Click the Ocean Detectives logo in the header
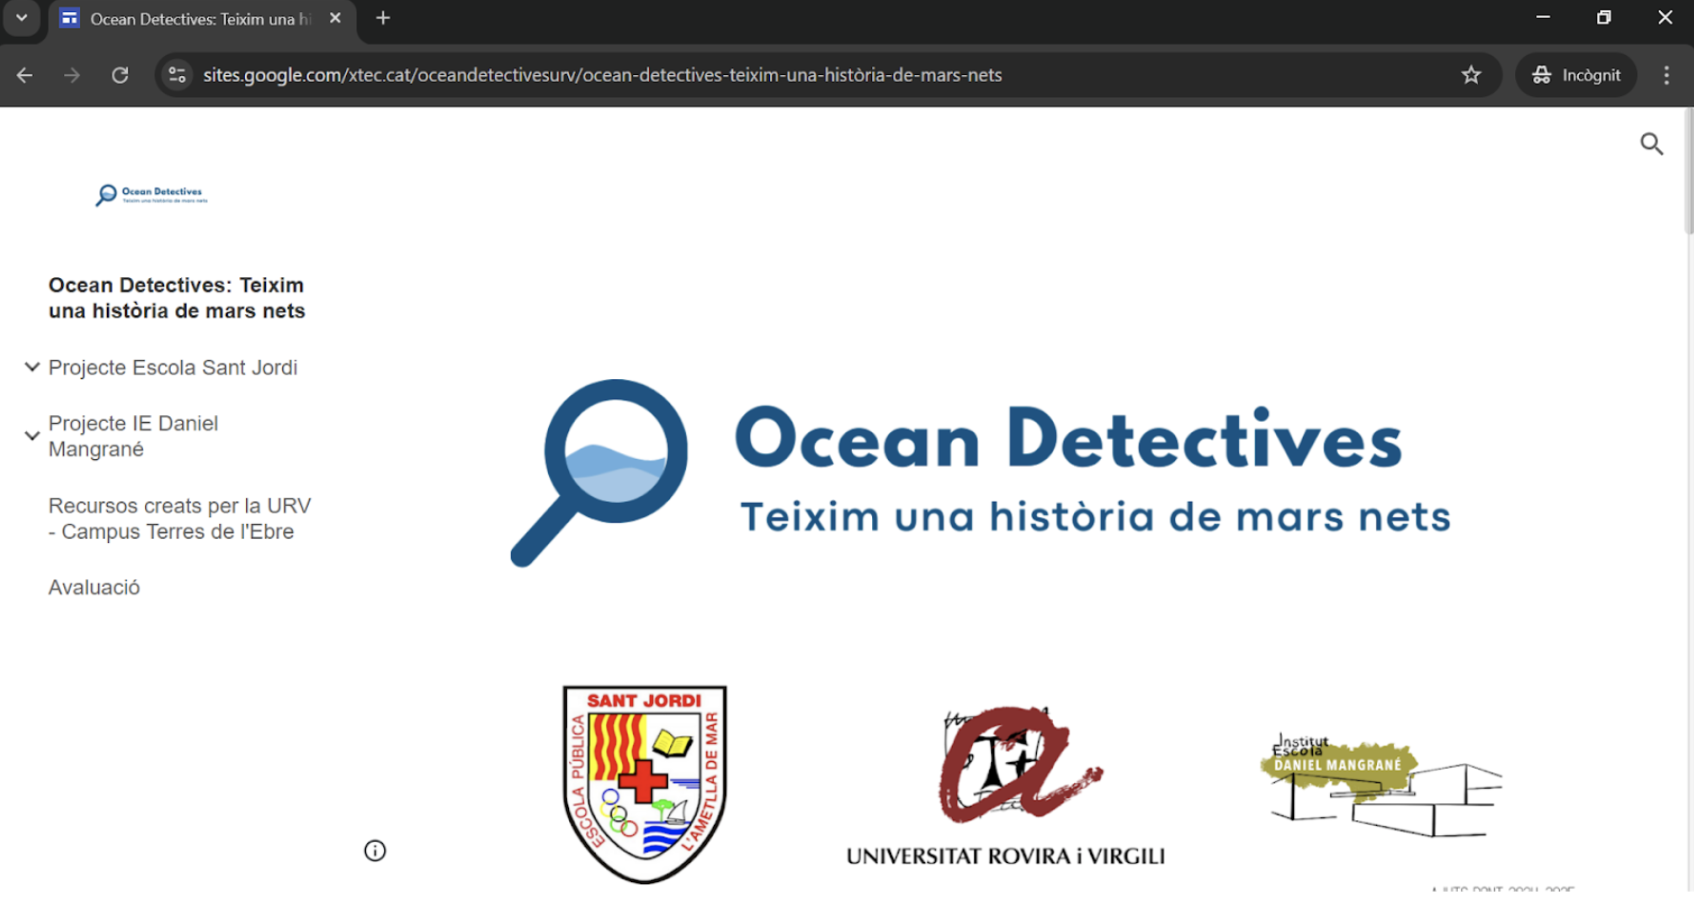The height and width of the screenshot is (910, 1694). pyautogui.click(x=150, y=194)
